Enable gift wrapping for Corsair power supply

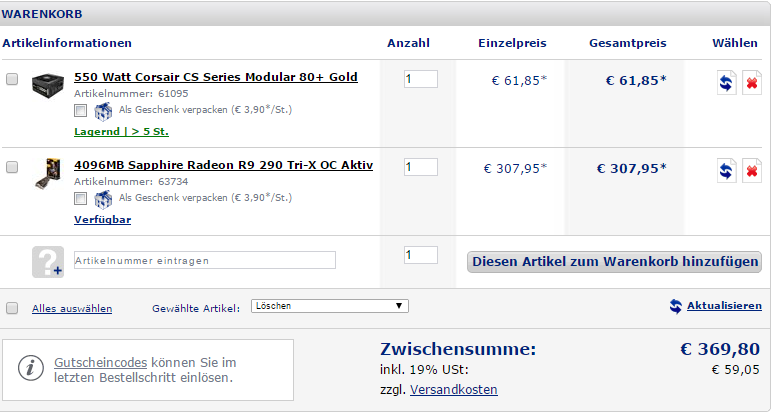80,110
